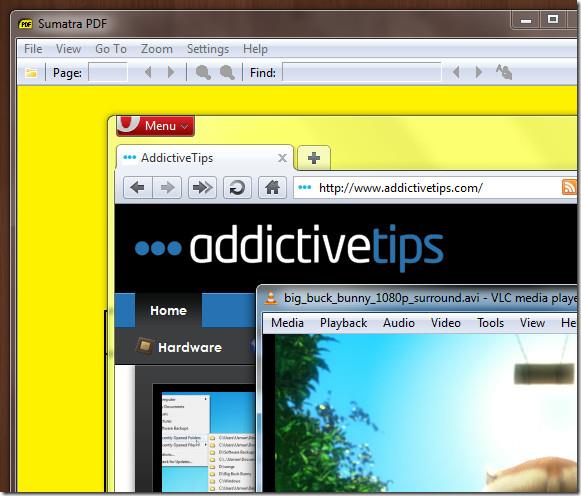Viewport: 581px width, 496px height.
Task: Click the first magnifier zoom icon
Action: click(203, 73)
